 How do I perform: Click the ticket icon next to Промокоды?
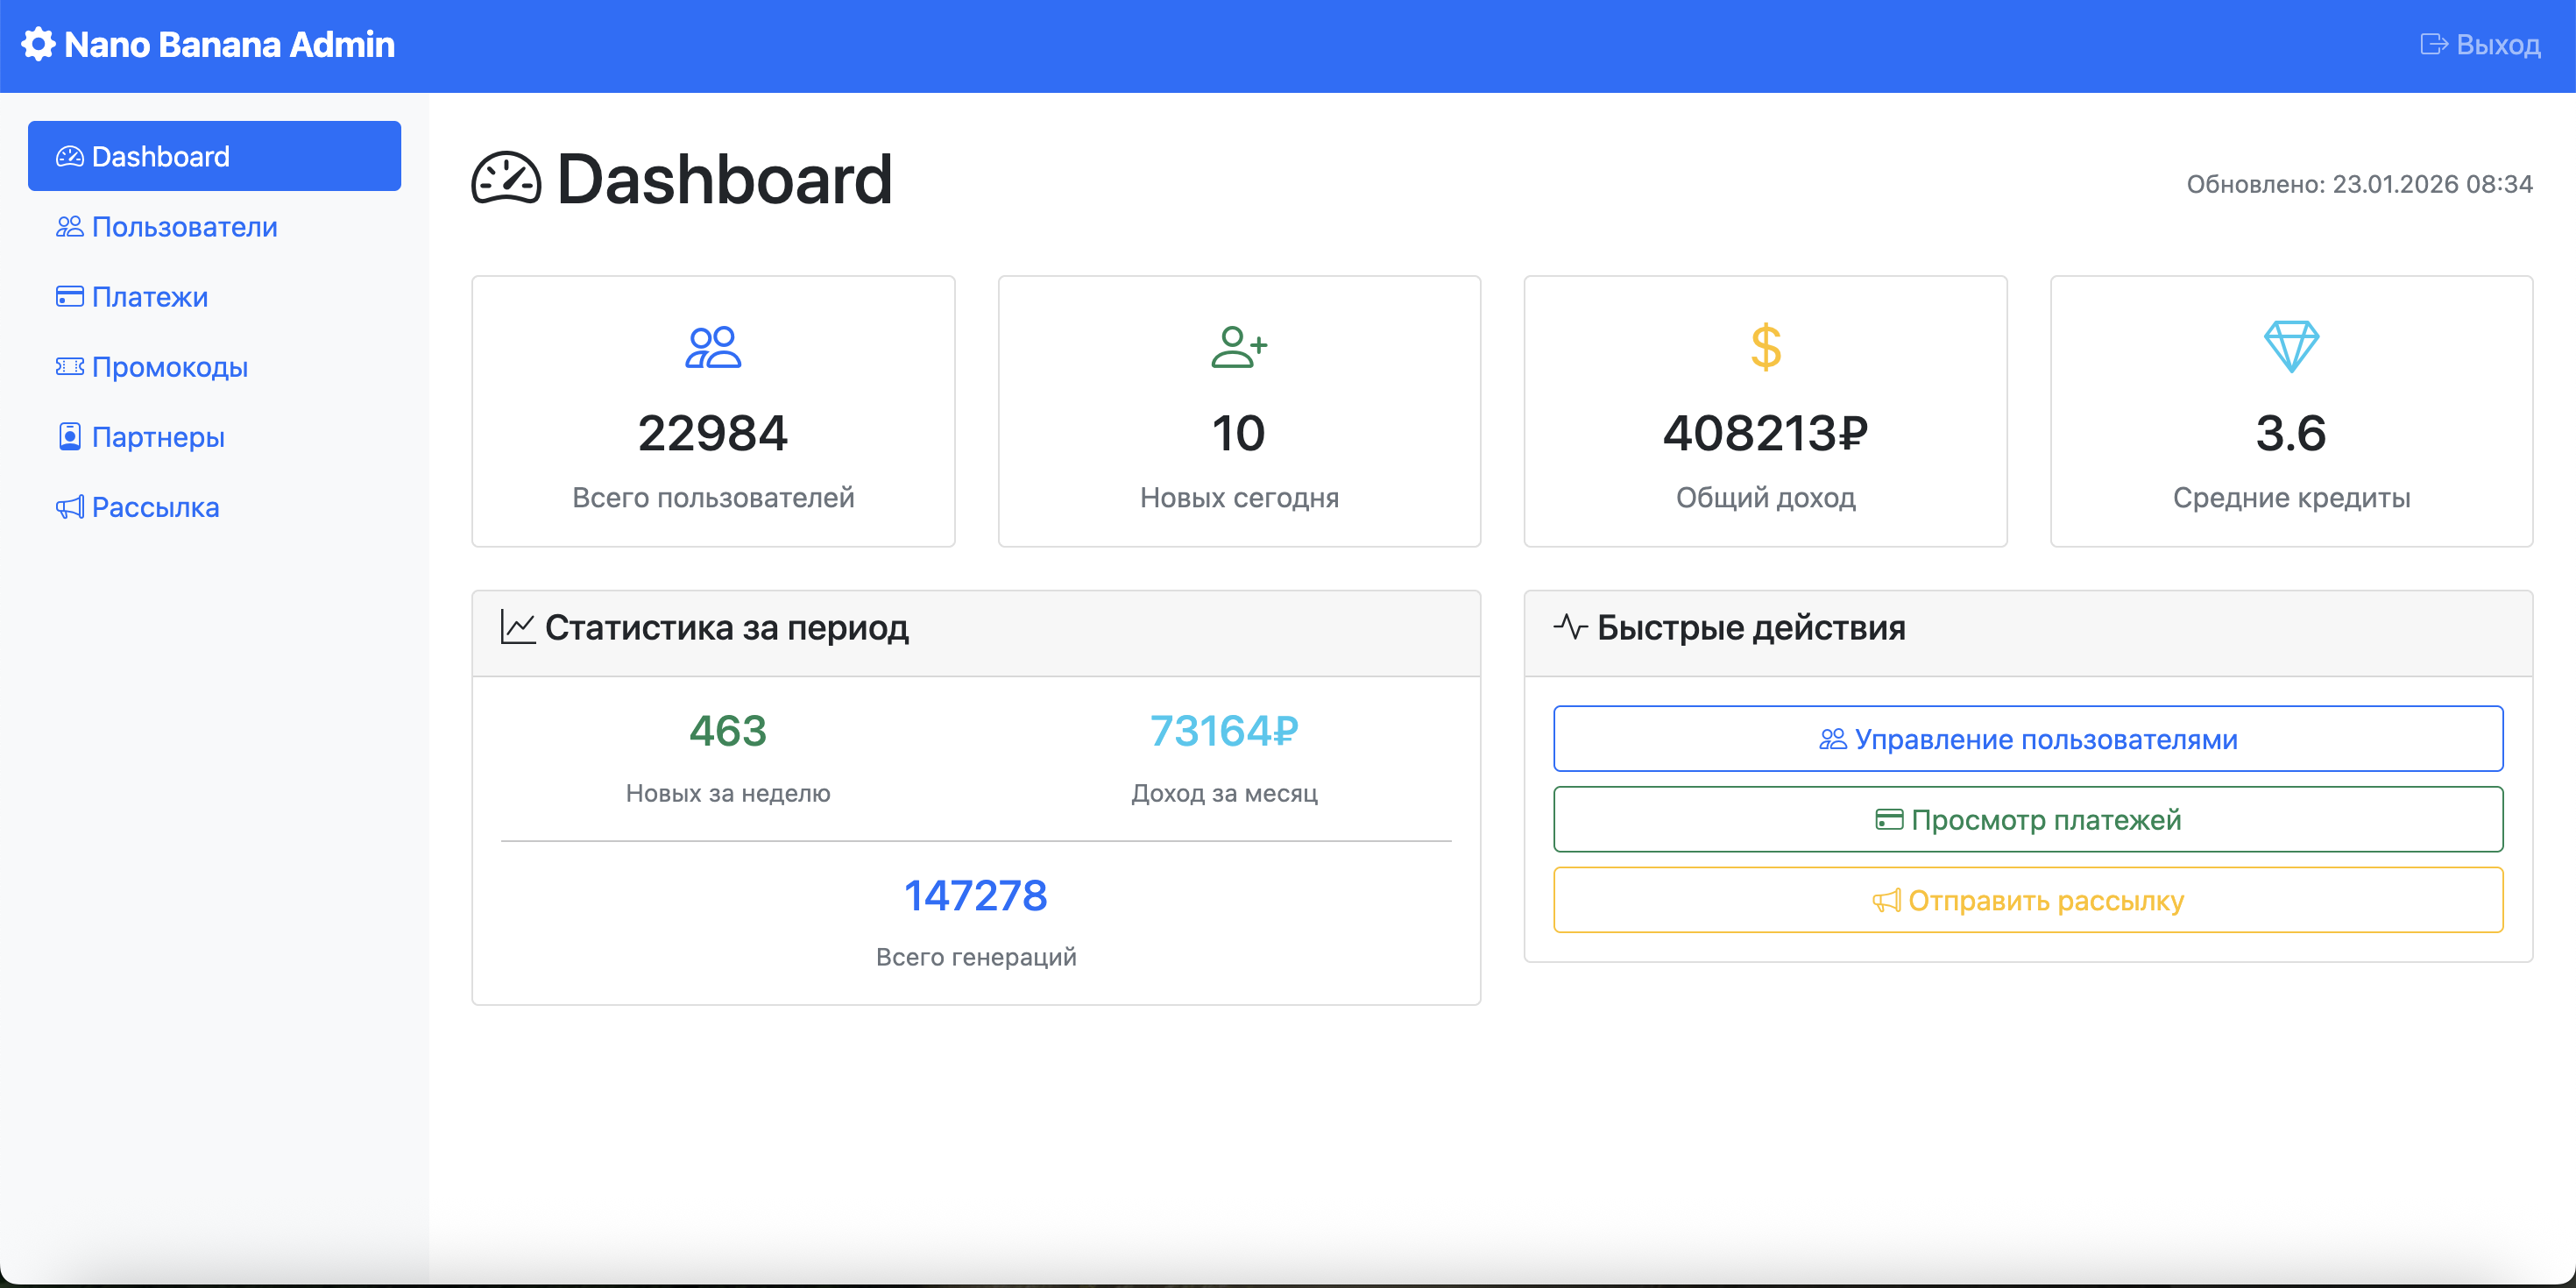pos(68,367)
